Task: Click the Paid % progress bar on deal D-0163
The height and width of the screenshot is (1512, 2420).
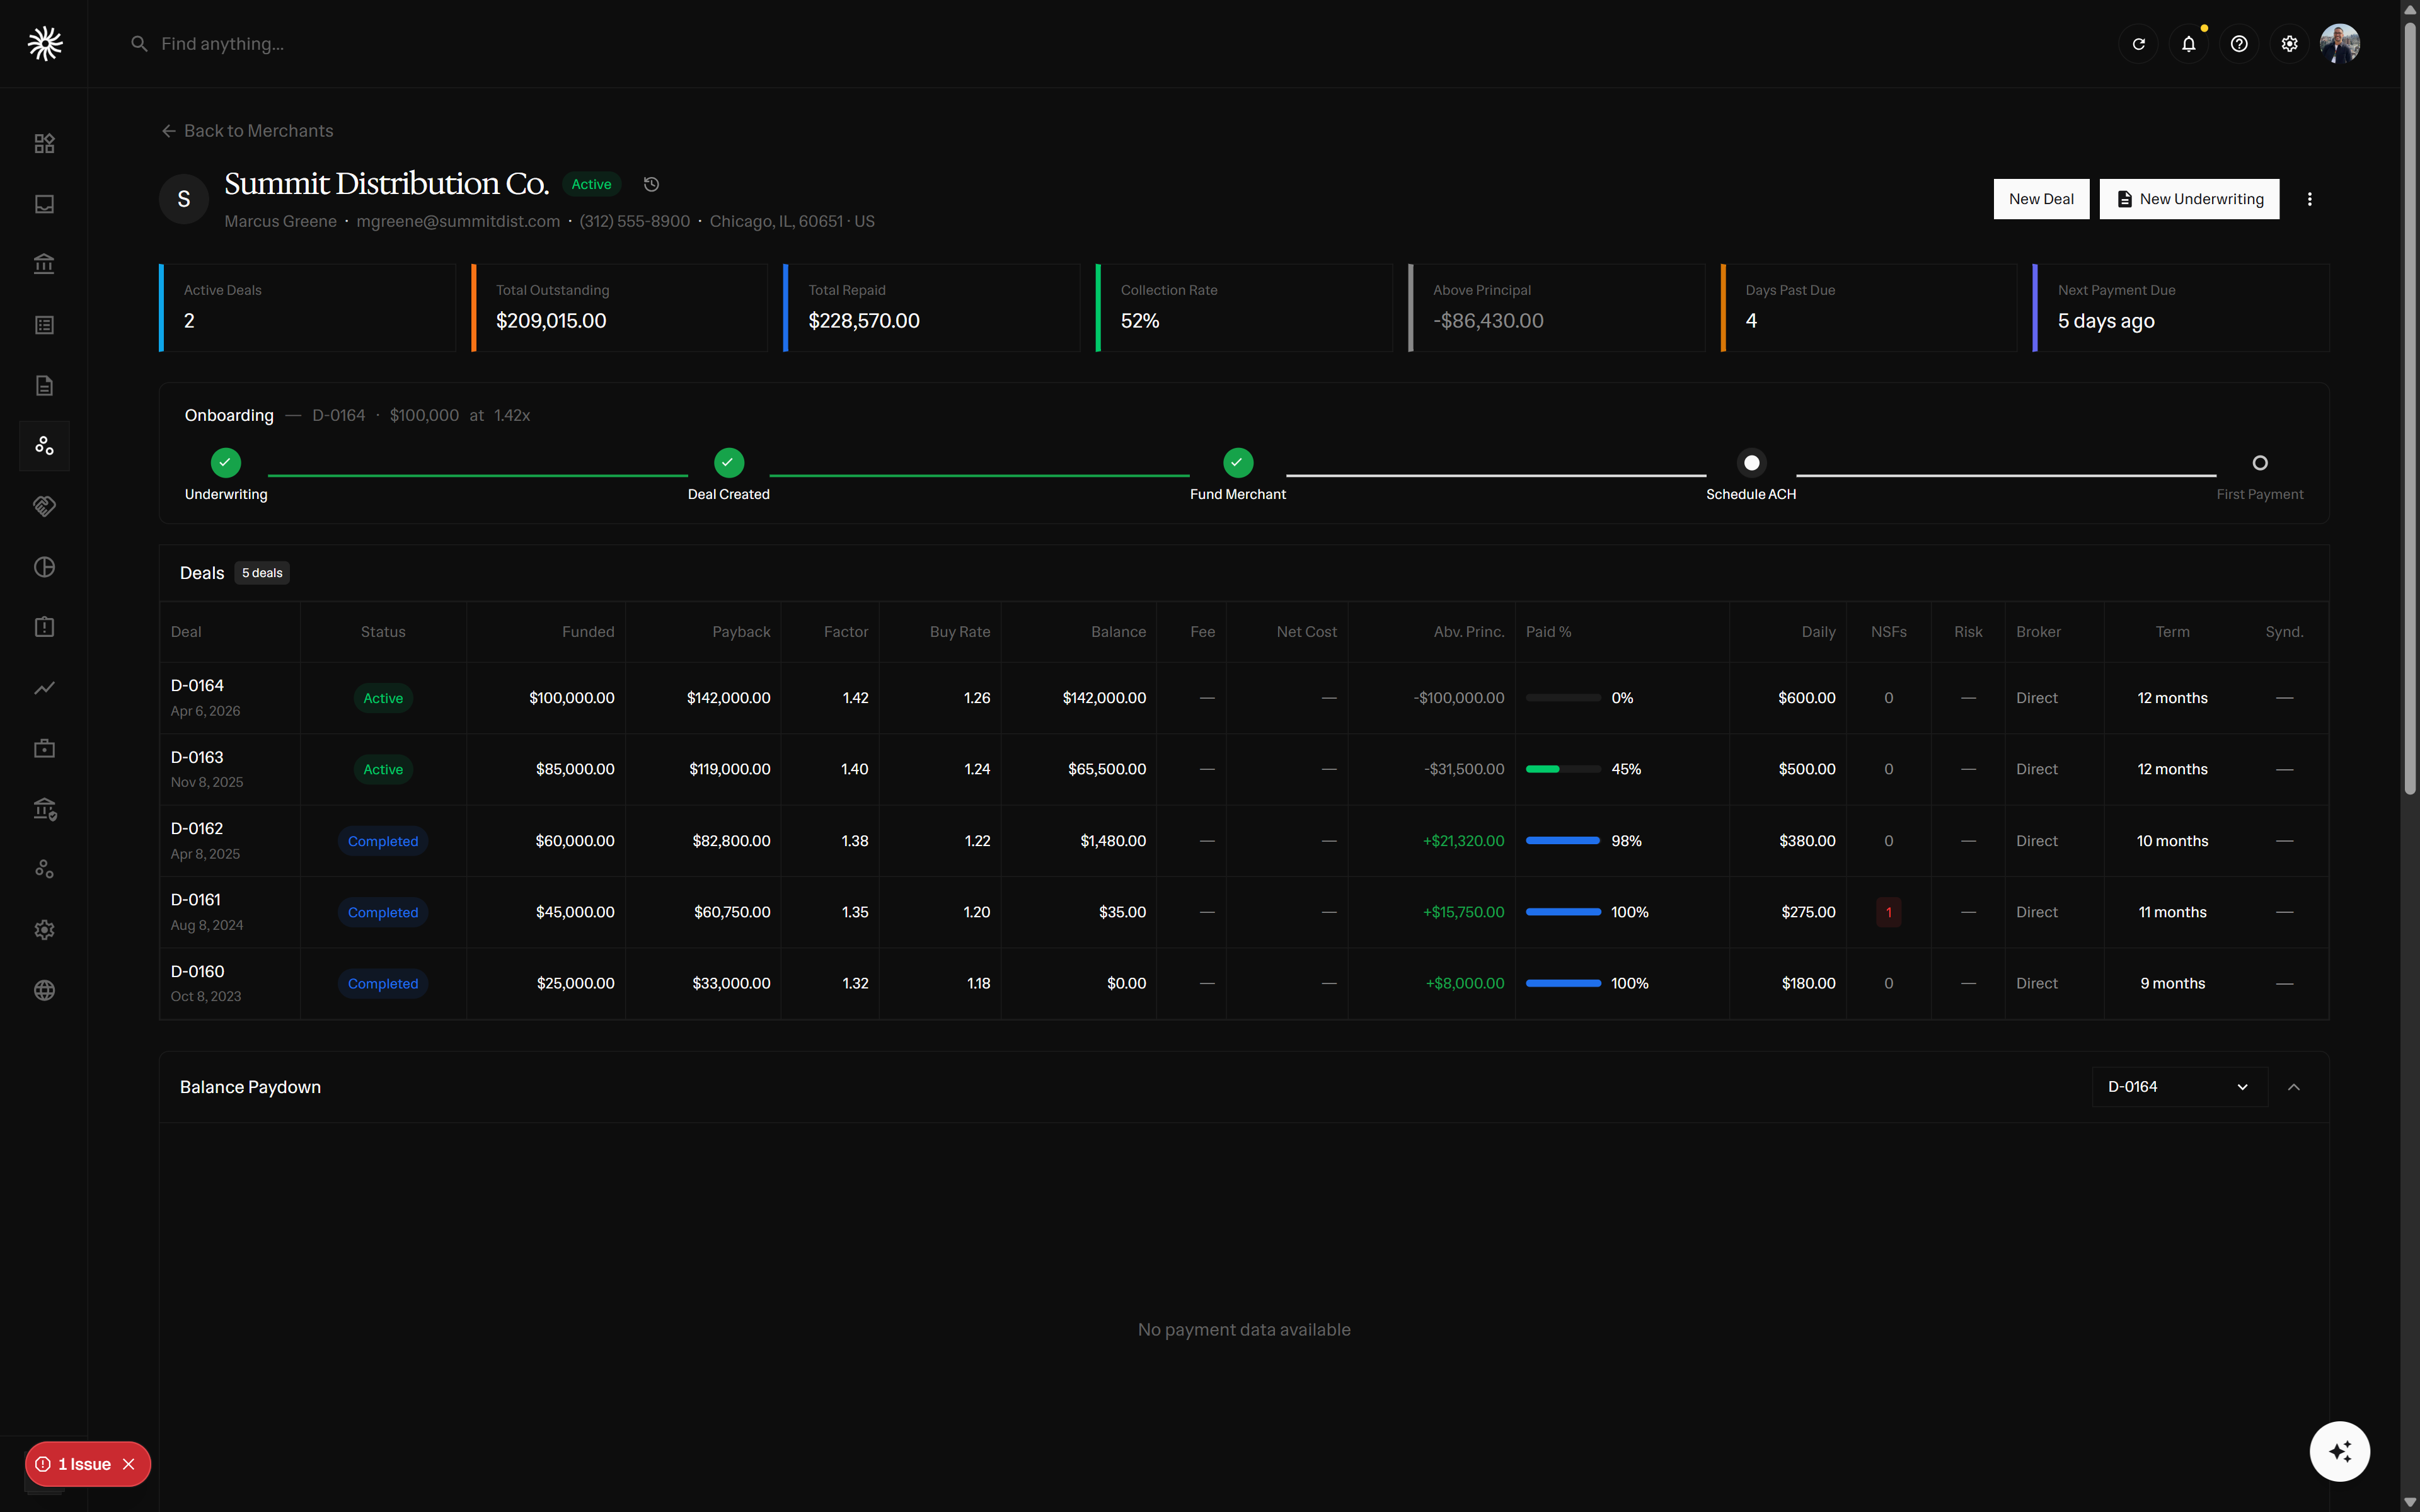Action: coord(1563,769)
